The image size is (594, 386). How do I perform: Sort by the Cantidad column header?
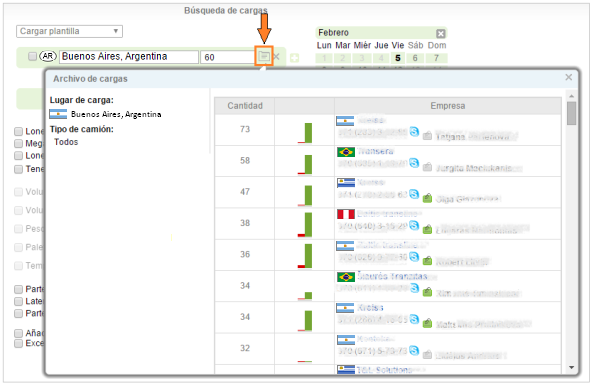245,106
